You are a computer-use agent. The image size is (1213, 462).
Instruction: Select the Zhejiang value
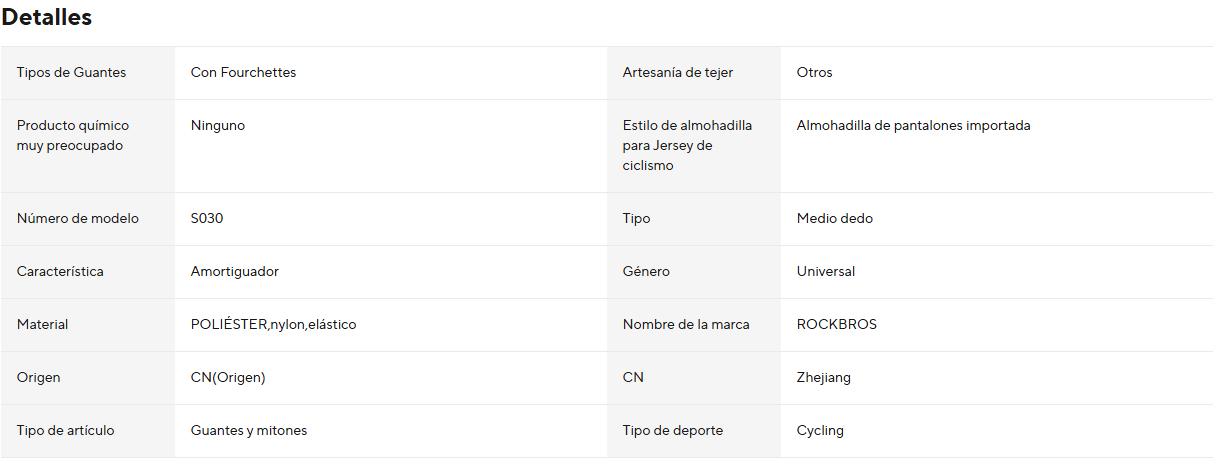tap(824, 378)
